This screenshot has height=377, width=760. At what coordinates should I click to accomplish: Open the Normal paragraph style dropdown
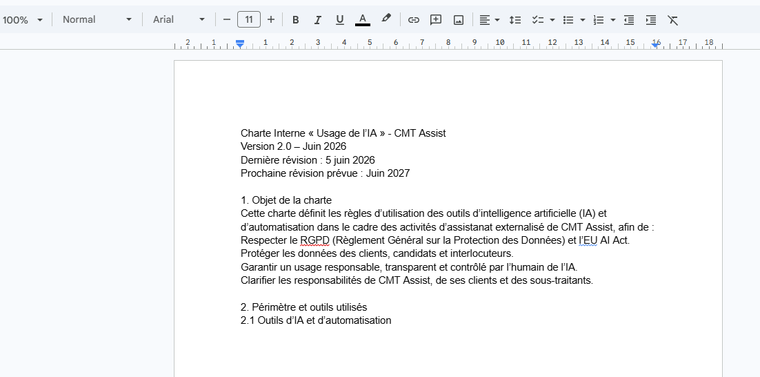97,20
